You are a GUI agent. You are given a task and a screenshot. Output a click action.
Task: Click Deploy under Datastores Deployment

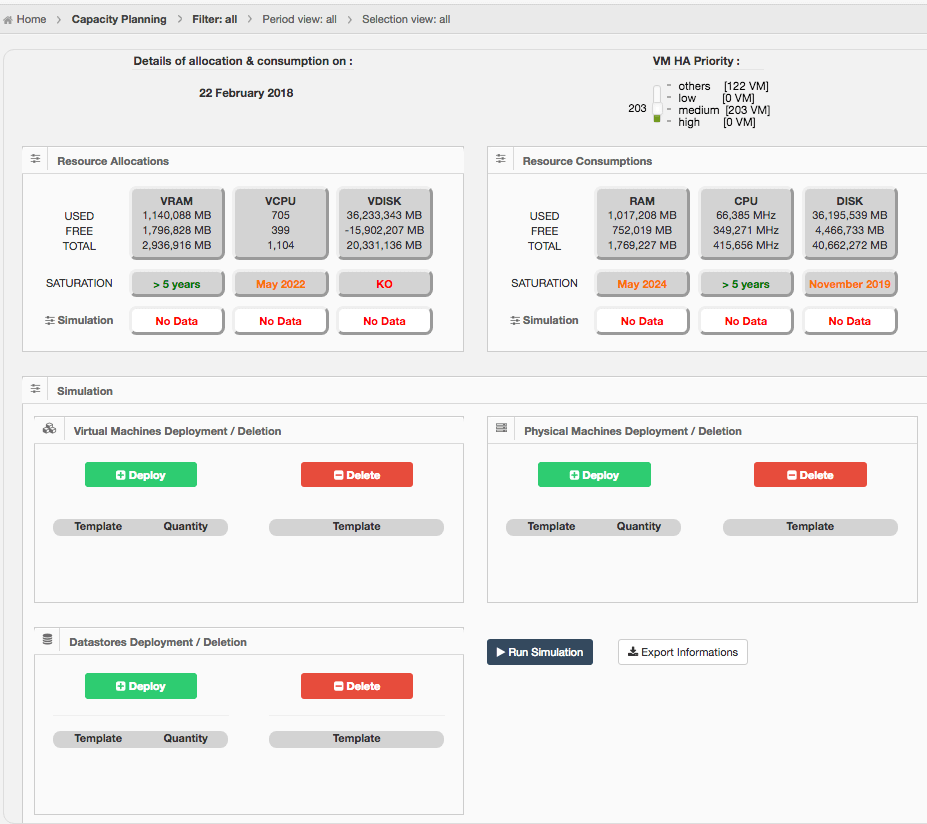click(x=141, y=686)
